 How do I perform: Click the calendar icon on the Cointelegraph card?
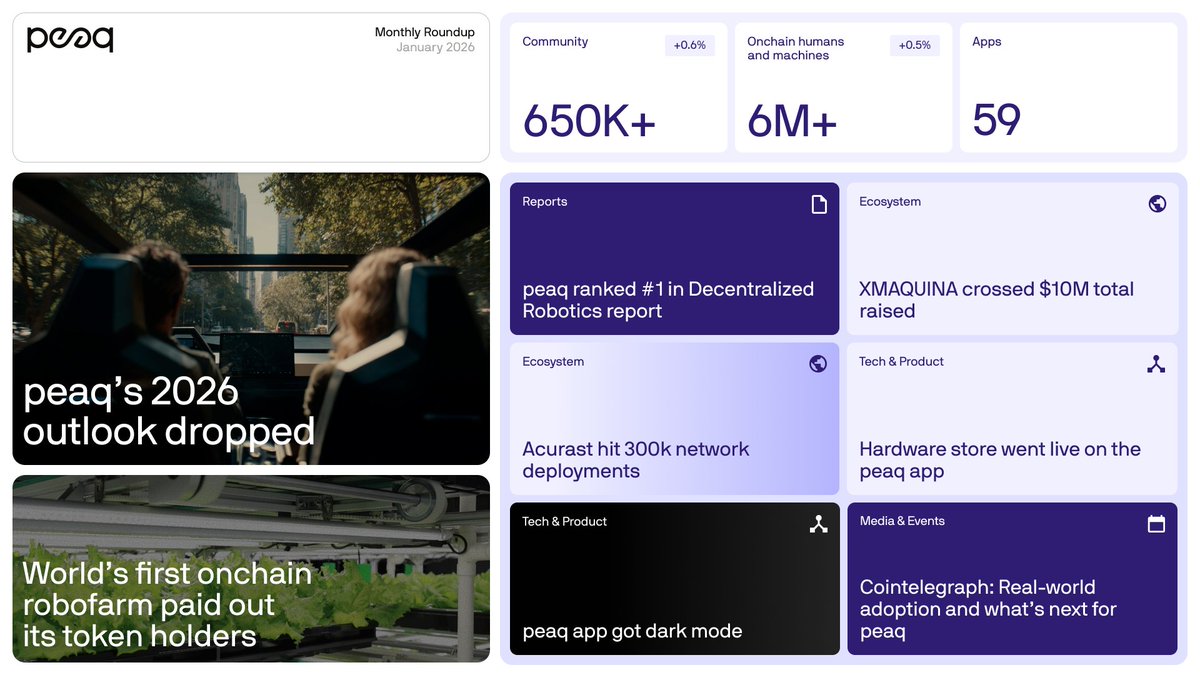coord(1157,524)
